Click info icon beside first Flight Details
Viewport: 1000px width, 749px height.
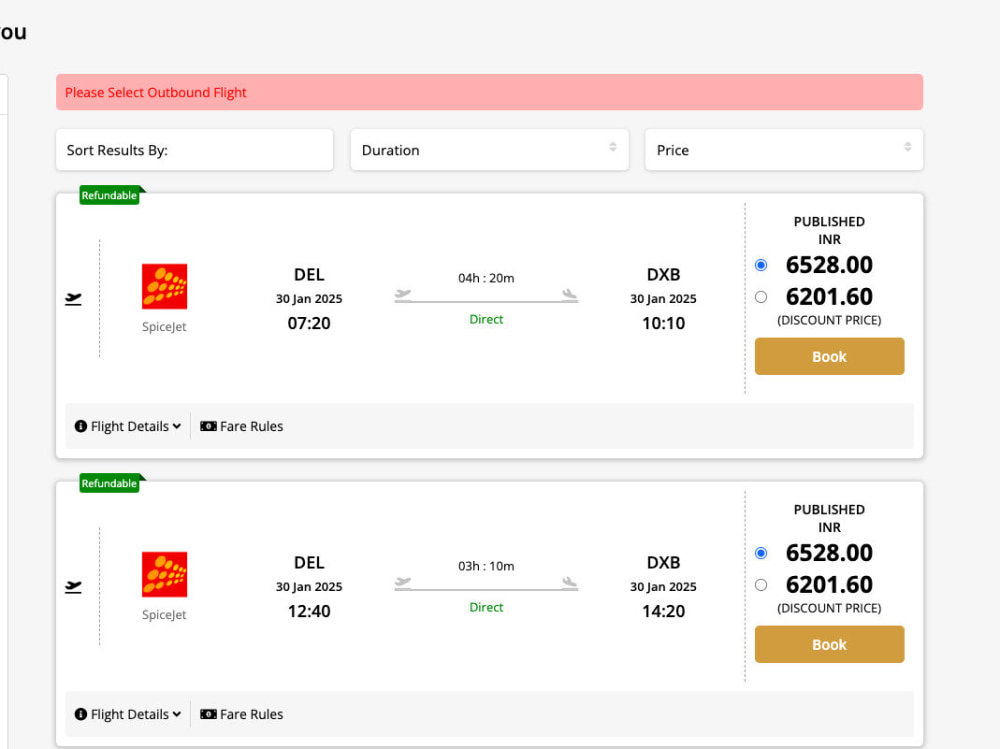81,426
